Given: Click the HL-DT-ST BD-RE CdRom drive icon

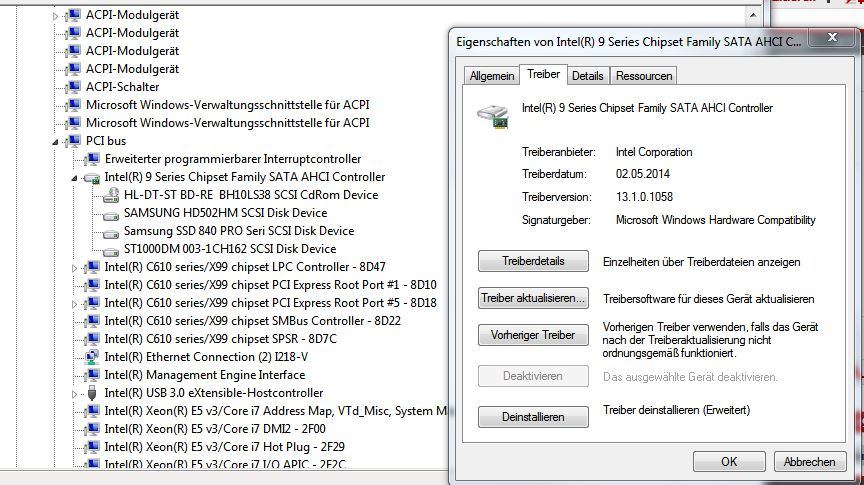Looking at the screenshot, I should (x=111, y=195).
